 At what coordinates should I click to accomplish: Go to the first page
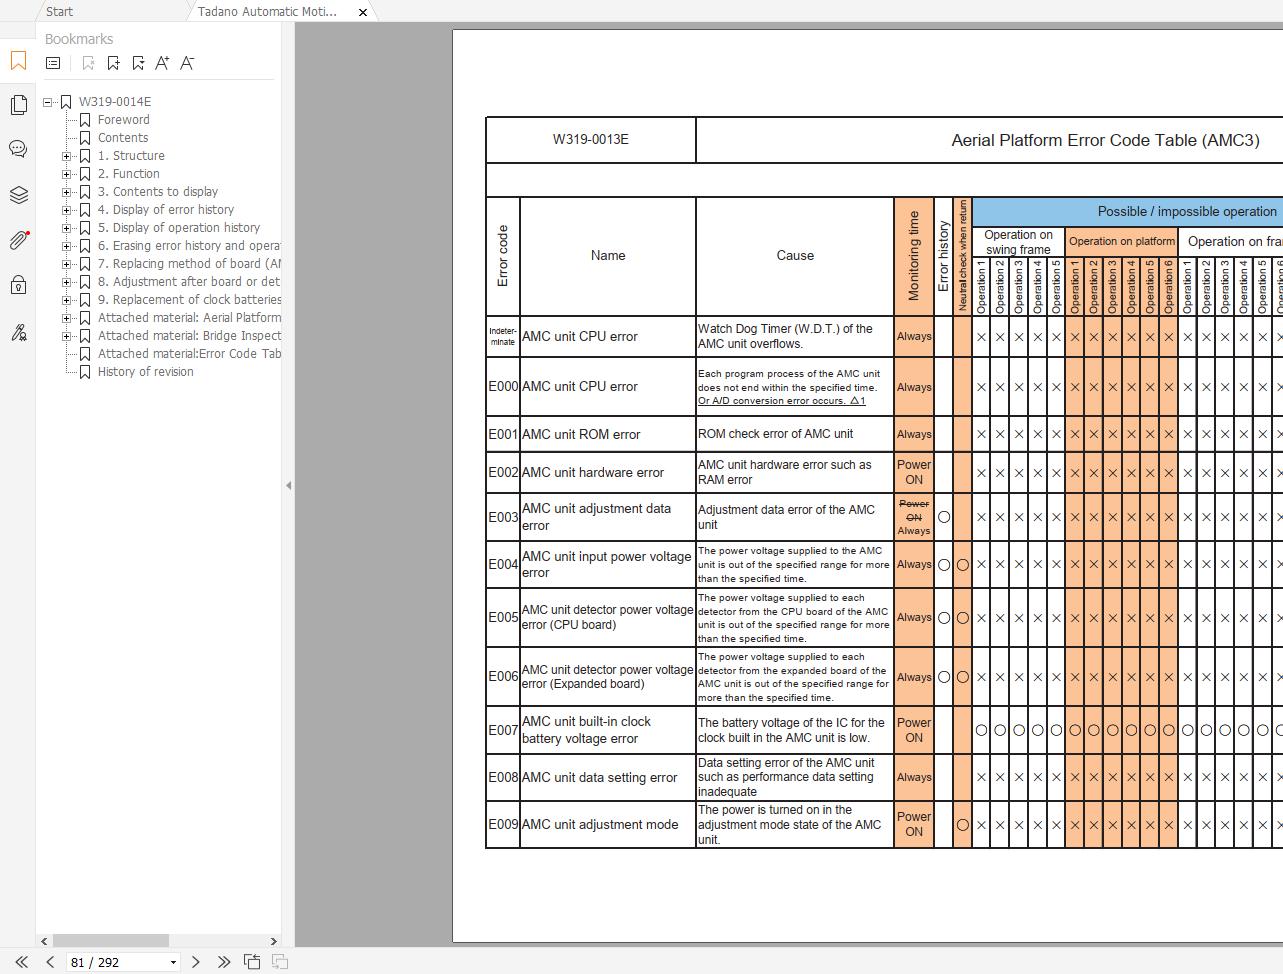[x=20, y=962]
